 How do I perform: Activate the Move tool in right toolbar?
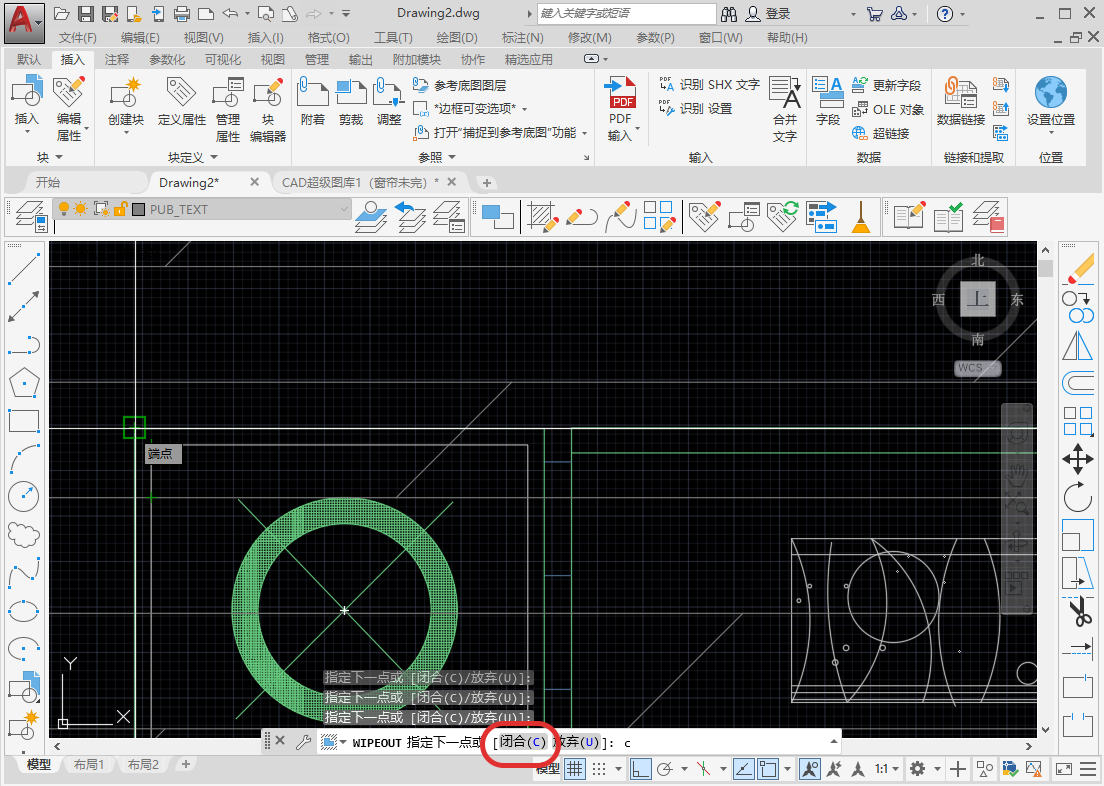[1078, 459]
